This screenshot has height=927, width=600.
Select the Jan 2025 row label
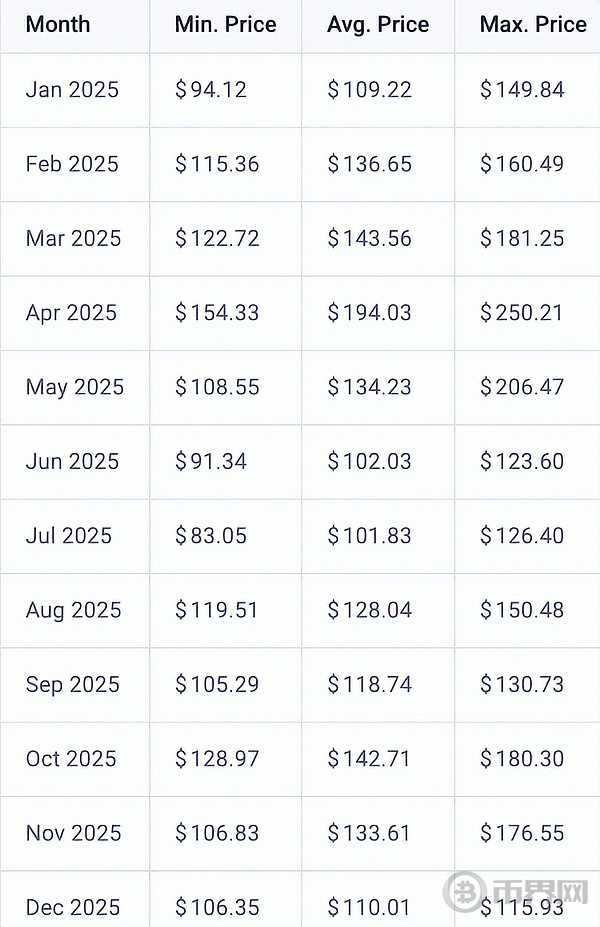[72, 90]
